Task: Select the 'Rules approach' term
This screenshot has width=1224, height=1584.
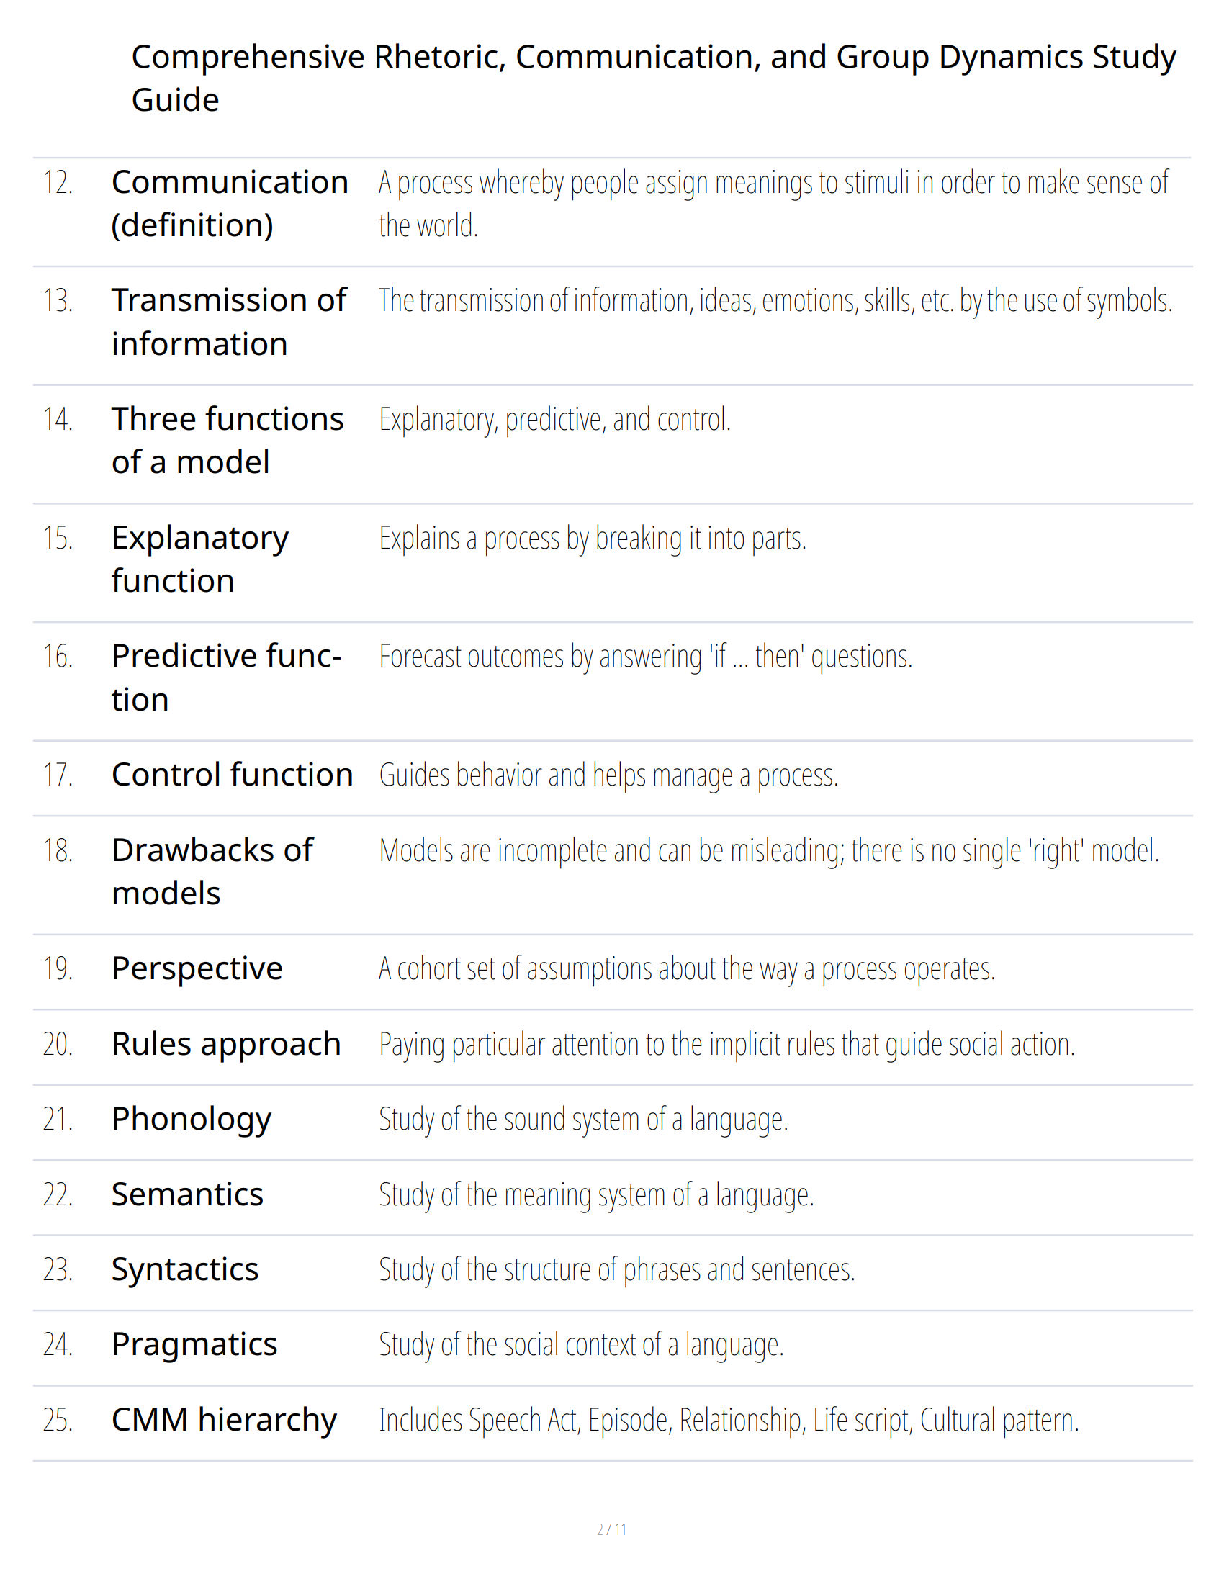Action: pyautogui.click(x=226, y=1045)
